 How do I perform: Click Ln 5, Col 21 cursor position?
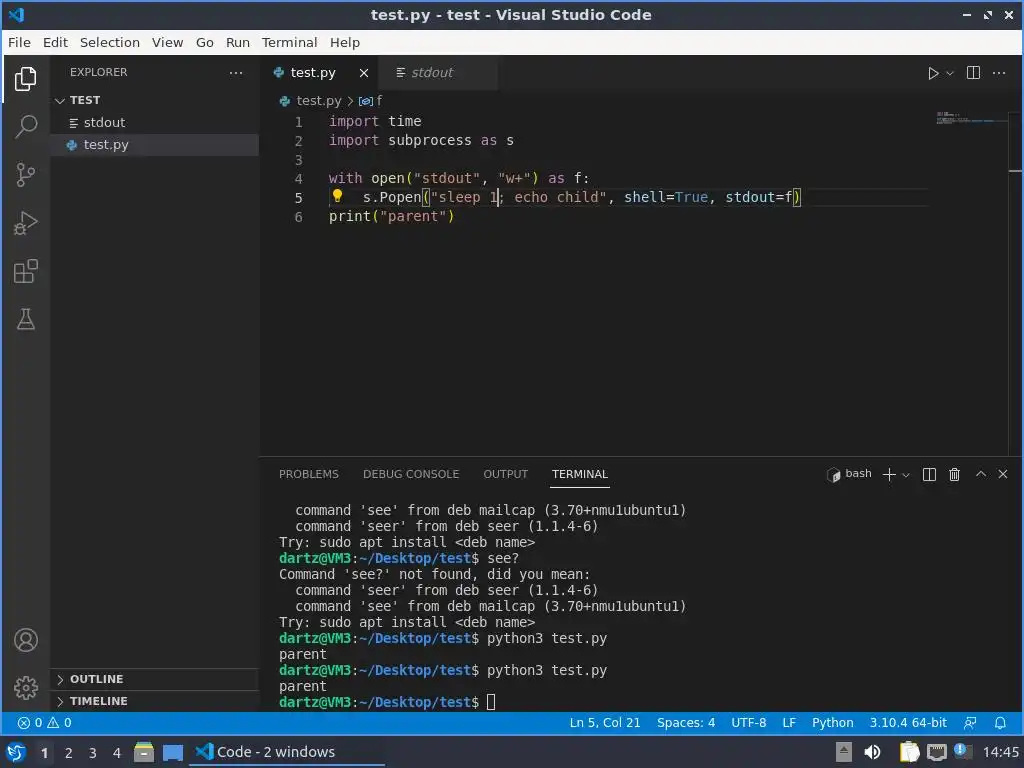[x=605, y=723]
